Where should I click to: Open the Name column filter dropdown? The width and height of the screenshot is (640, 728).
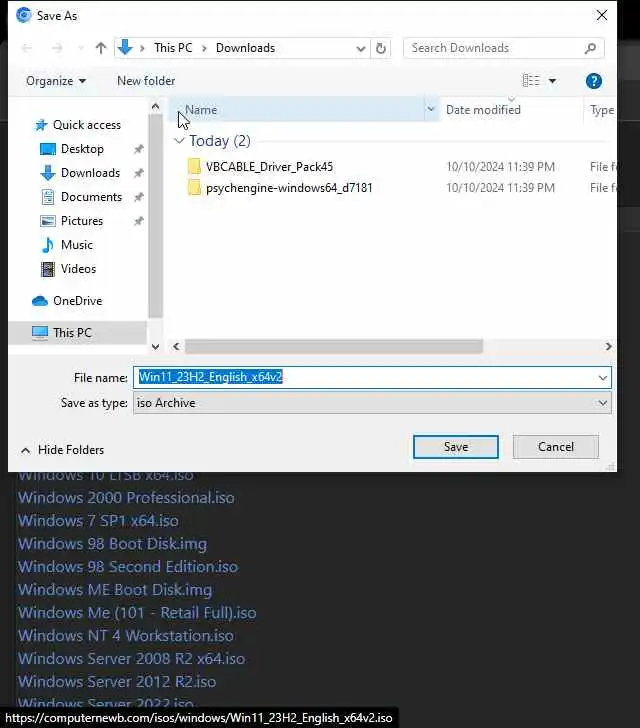click(x=431, y=110)
